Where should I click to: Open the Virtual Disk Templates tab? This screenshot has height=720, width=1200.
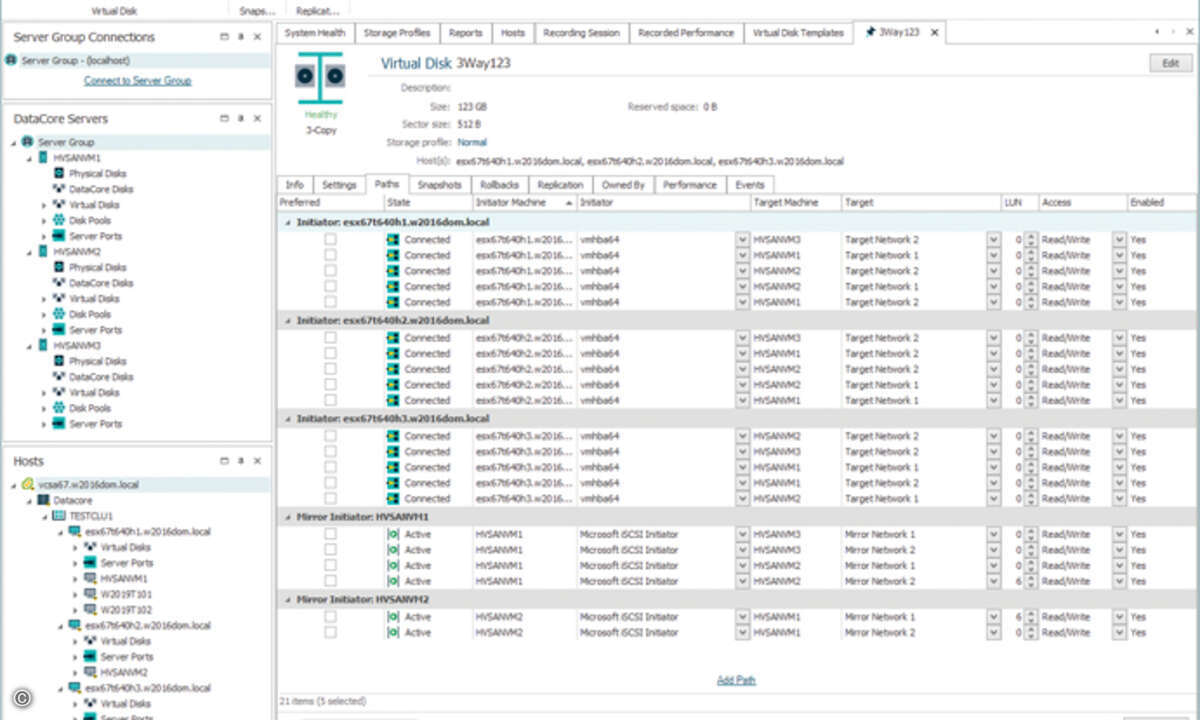coord(798,33)
